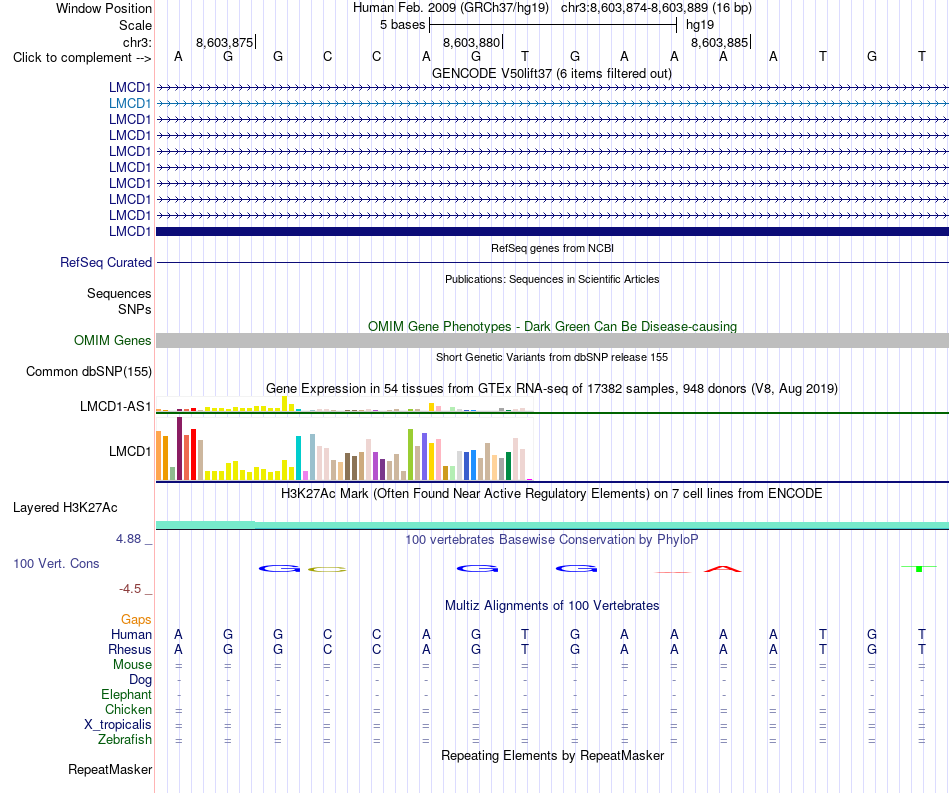
Task: Click the Window Position label
Action: pos(104,8)
